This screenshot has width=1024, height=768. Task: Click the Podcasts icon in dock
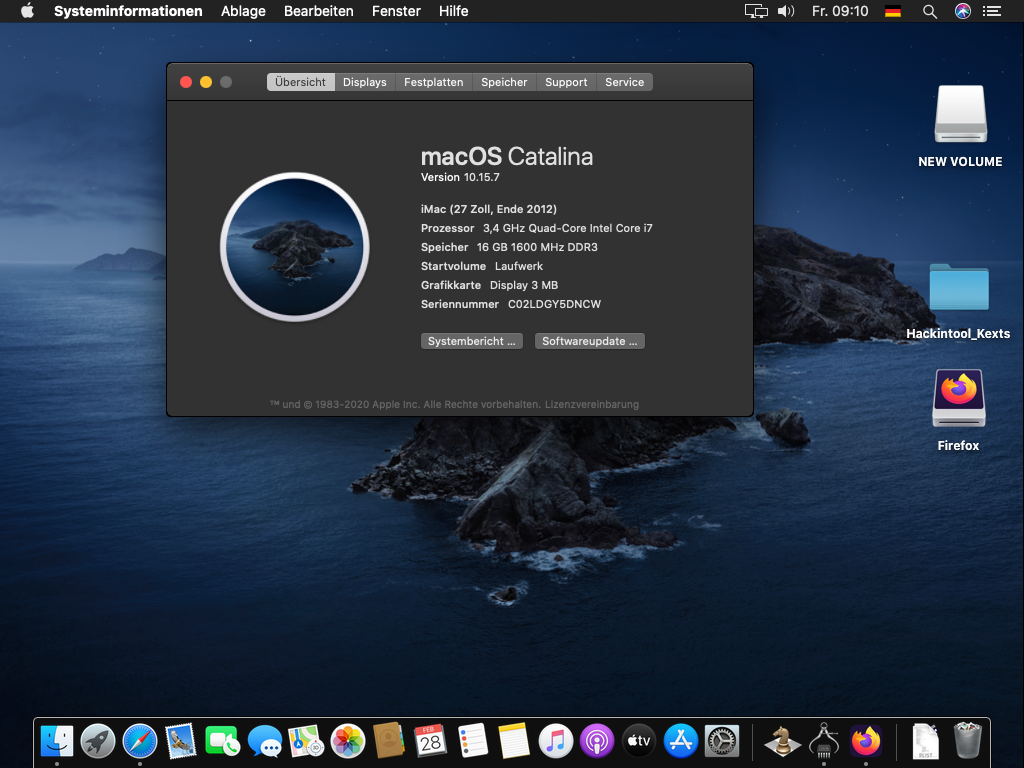pyautogui.click(x=596, y=741)
